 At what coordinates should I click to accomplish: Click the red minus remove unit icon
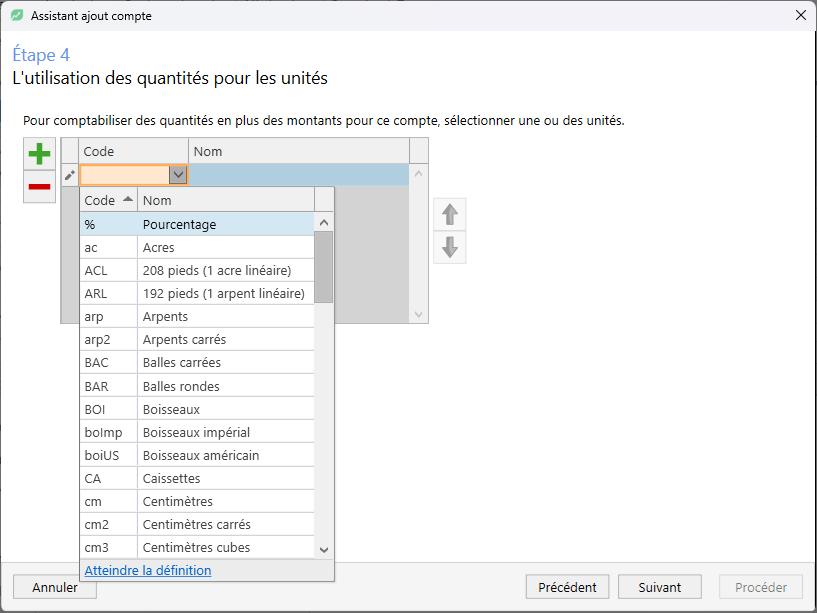[x=39, y=187]
